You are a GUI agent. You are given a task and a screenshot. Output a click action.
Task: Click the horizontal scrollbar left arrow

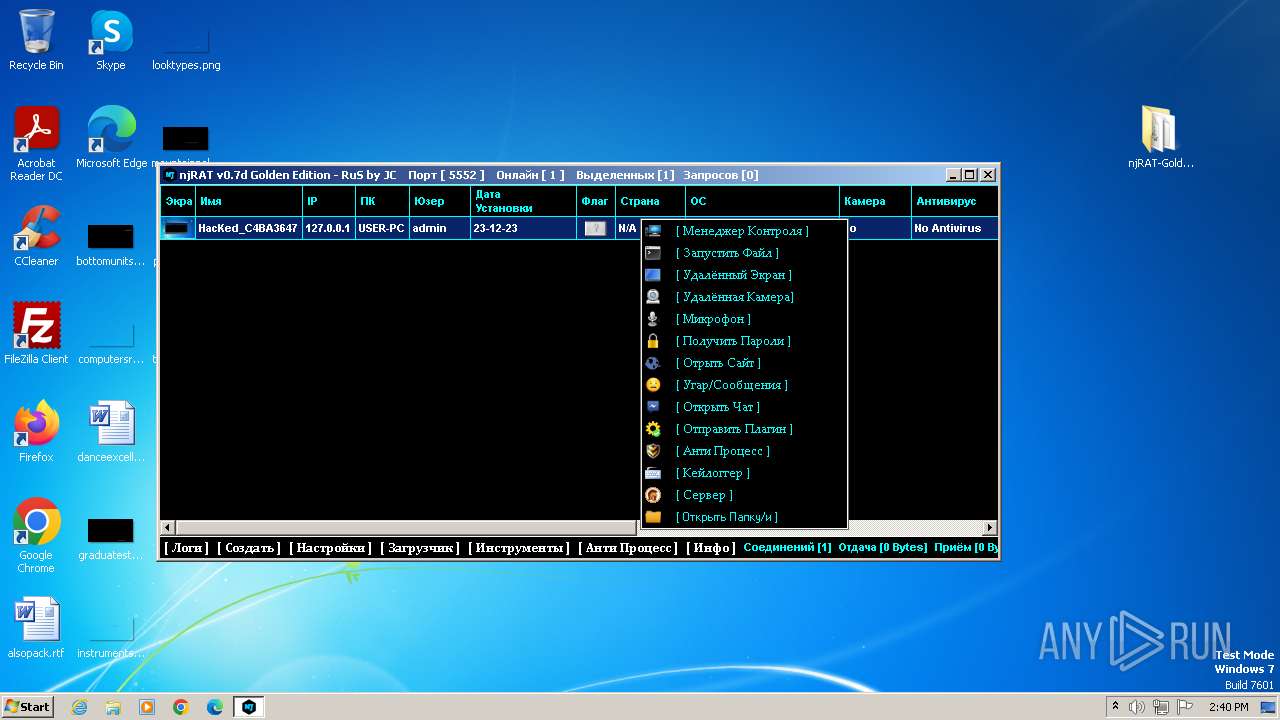click(x=168, y=527)
